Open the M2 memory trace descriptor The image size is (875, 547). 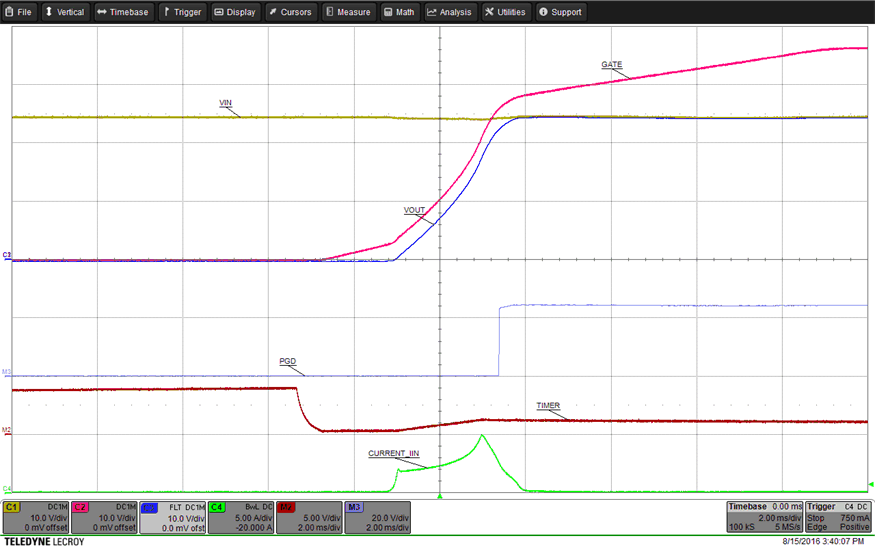click(307, 517)
